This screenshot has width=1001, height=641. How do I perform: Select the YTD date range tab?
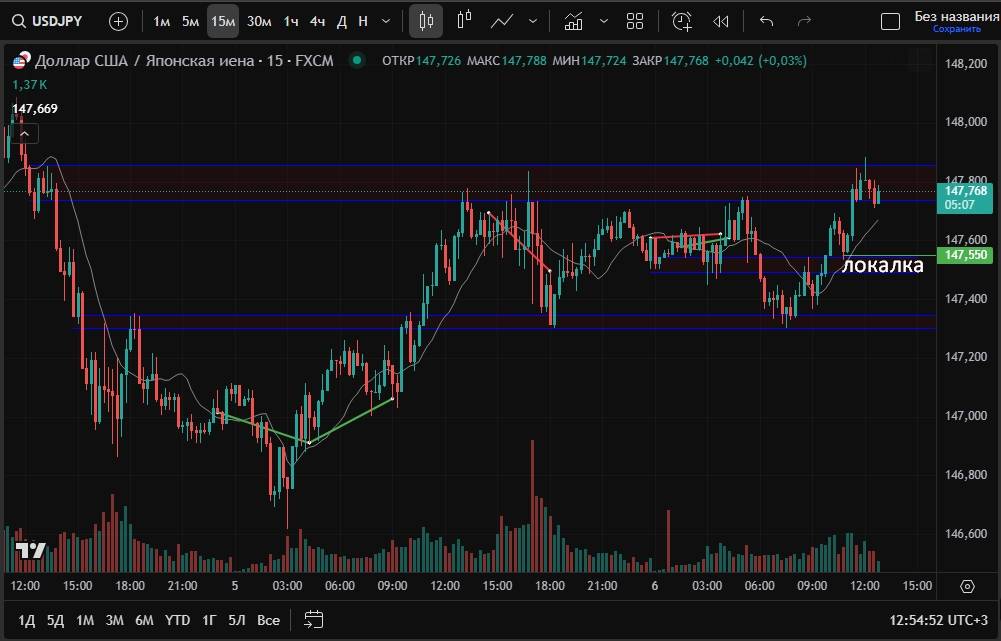(x=177, y=620)
